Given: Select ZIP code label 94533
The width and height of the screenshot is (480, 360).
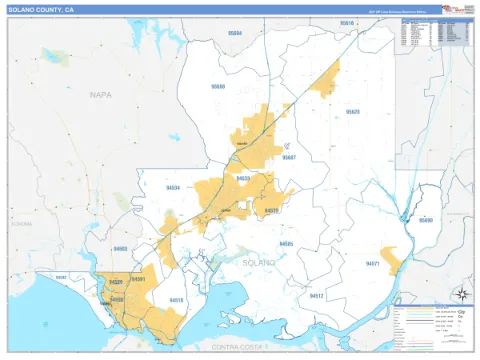Looking at the screenshot, I should [243, 178].
